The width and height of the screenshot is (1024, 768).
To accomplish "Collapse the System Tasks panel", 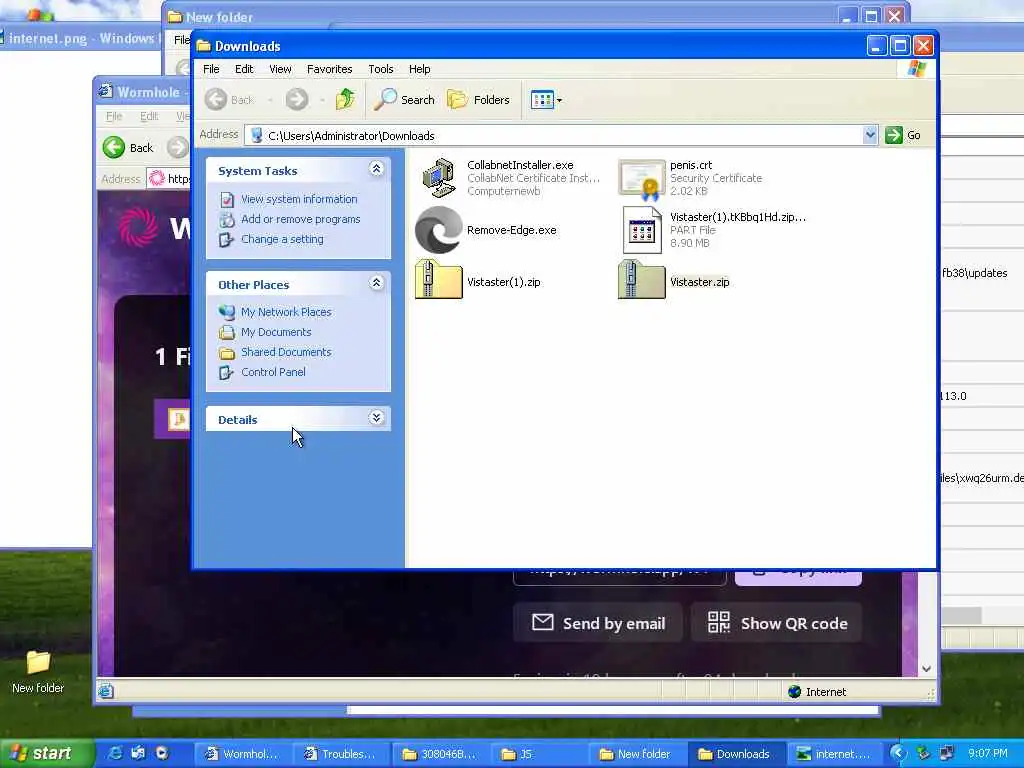I will (376, 168).
